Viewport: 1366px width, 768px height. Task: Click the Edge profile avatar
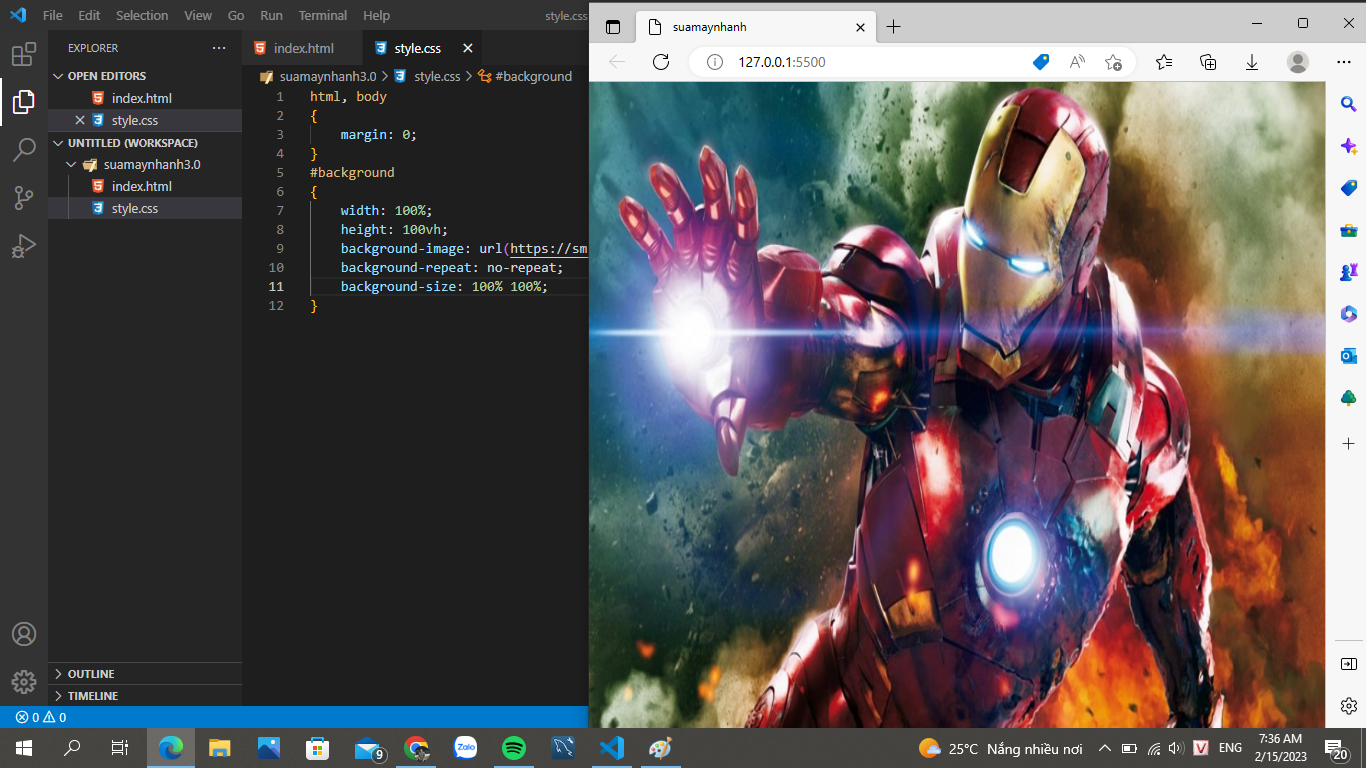point(1298,62)
